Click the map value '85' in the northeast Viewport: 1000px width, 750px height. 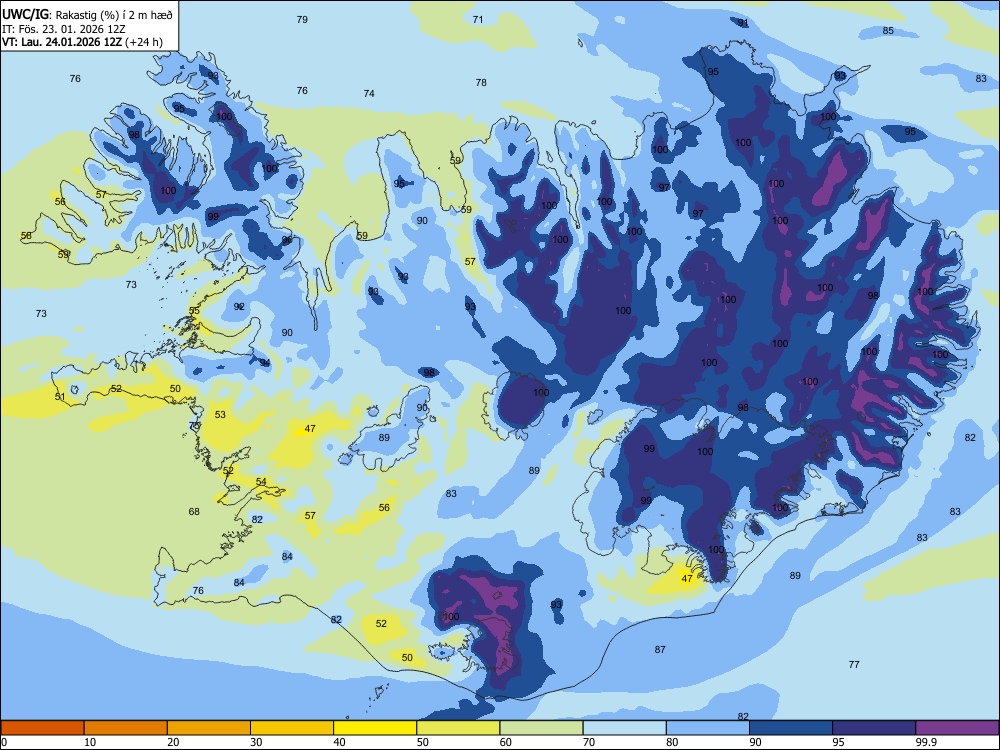click(888, 31)
